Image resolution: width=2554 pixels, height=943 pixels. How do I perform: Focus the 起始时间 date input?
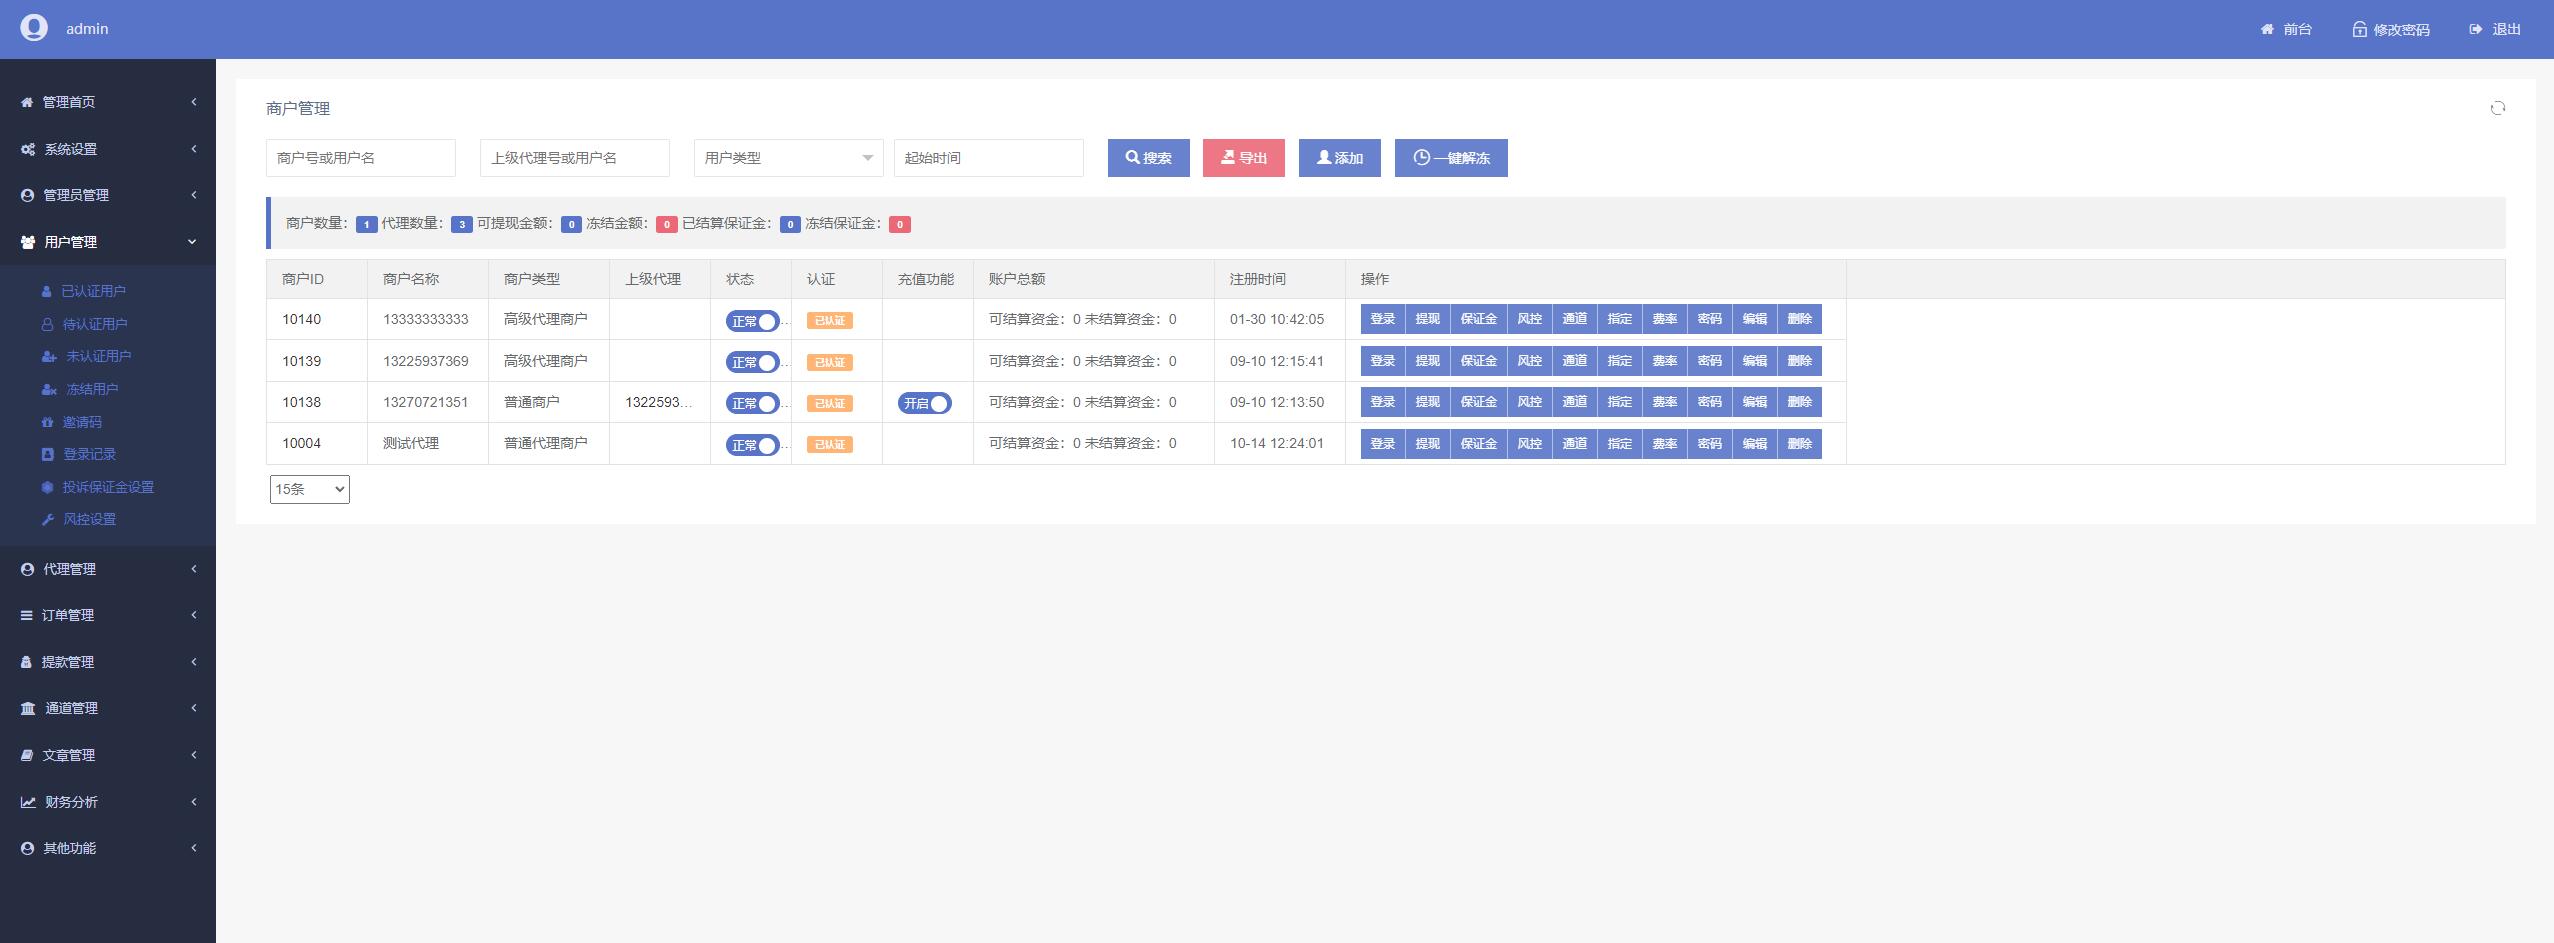coord(989,158)
